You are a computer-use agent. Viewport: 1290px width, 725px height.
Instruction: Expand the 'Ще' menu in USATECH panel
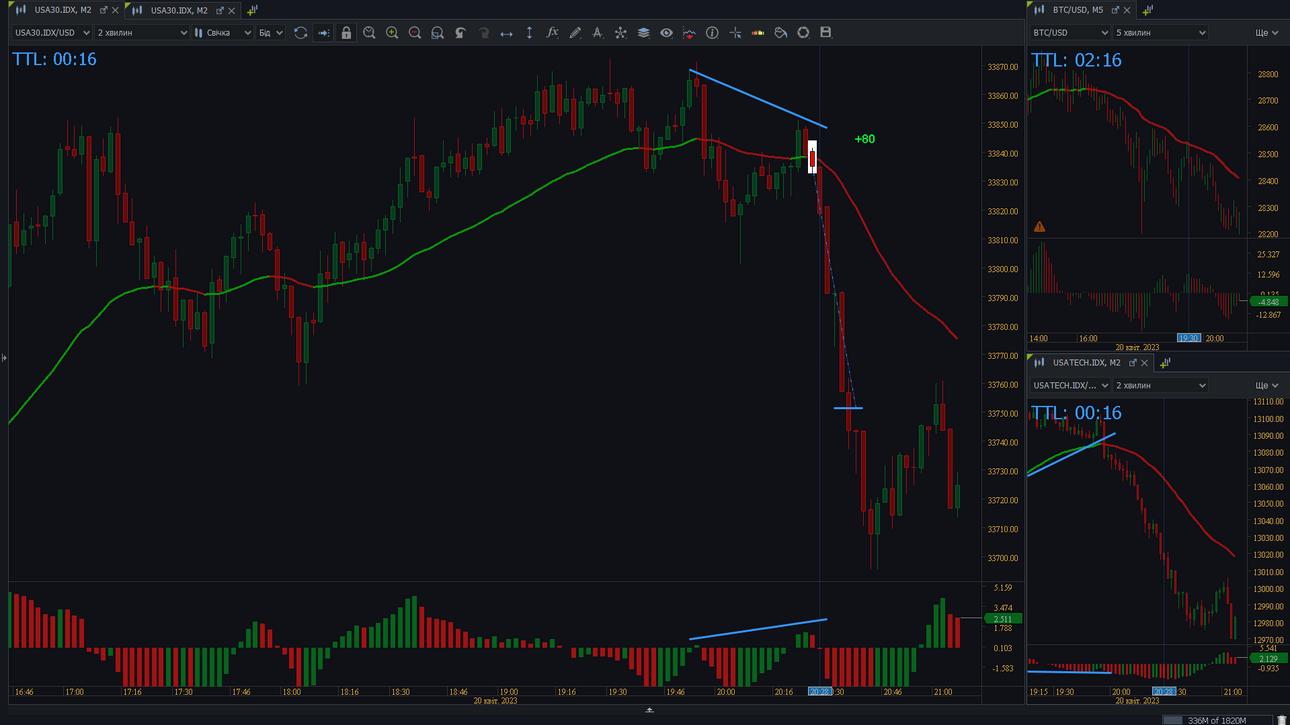tap(1267, 385)
